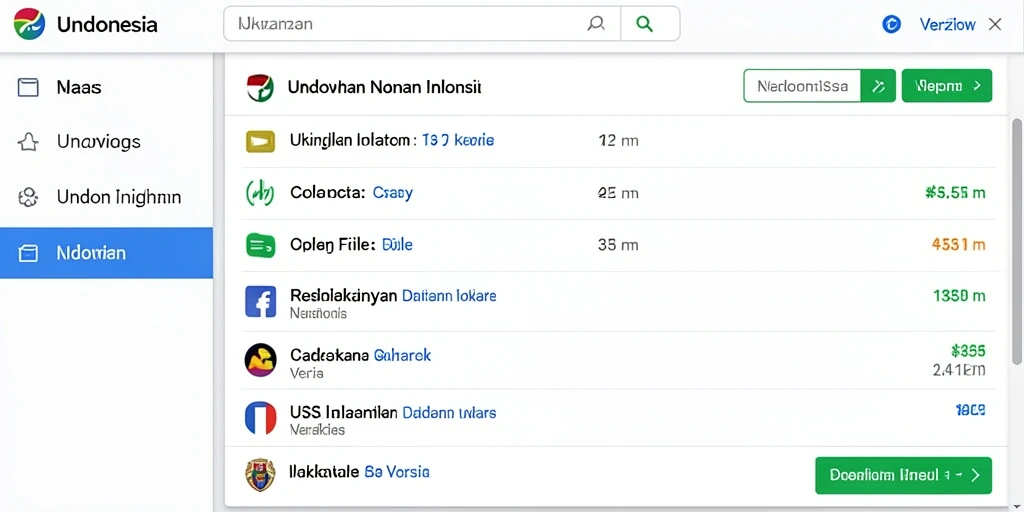Click the 25 m value
The image size is (1024, 512).
click(618, 193)
